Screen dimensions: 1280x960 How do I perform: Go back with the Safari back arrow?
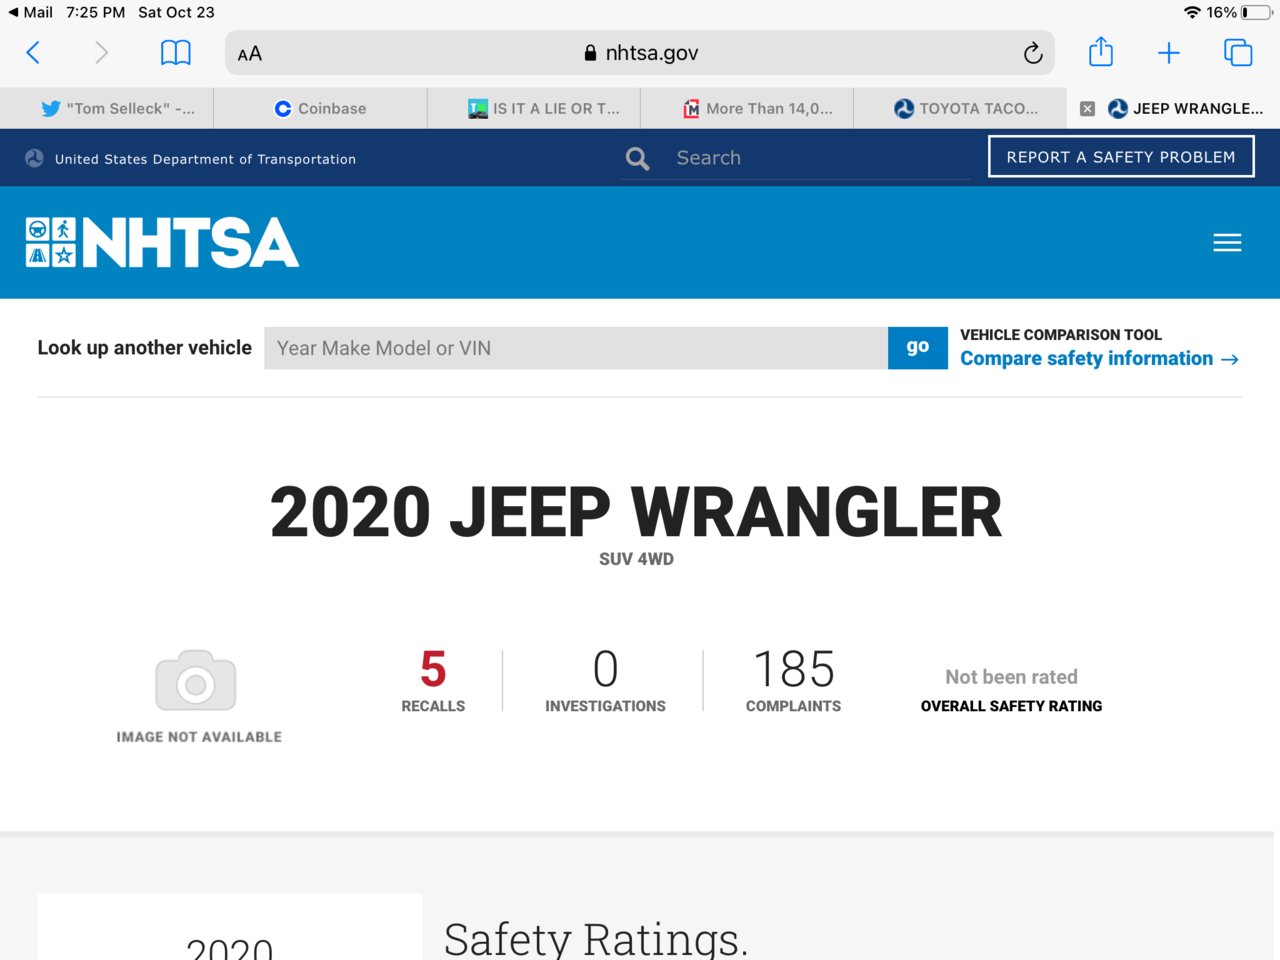33,53
